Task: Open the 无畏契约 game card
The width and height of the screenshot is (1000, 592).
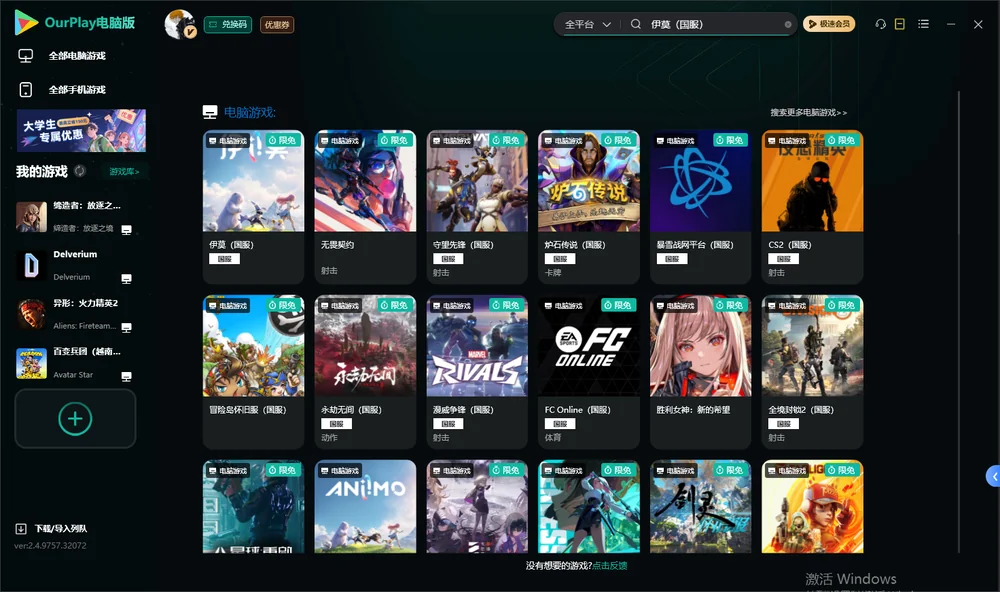Action: 365,207
